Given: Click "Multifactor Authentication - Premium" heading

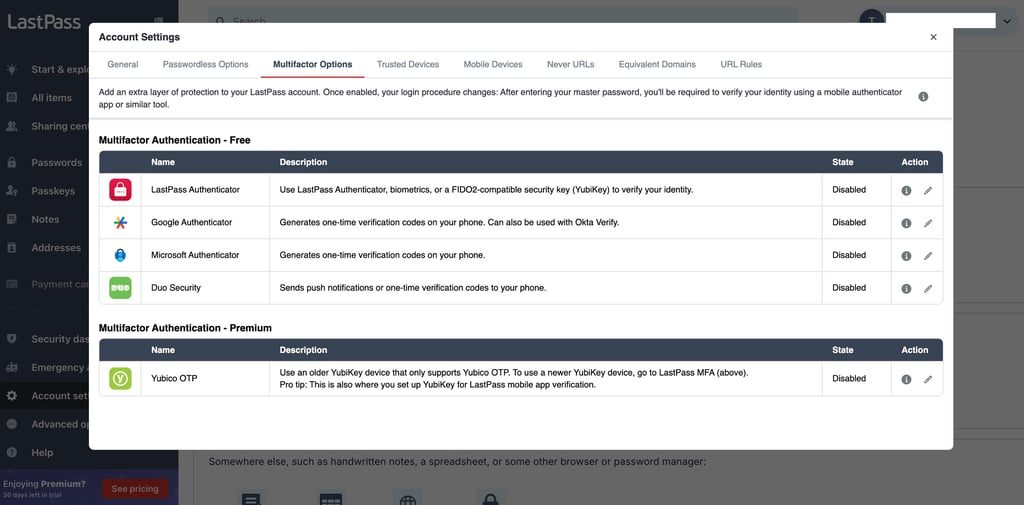Looking at the screenshot, I should [185, 328].
